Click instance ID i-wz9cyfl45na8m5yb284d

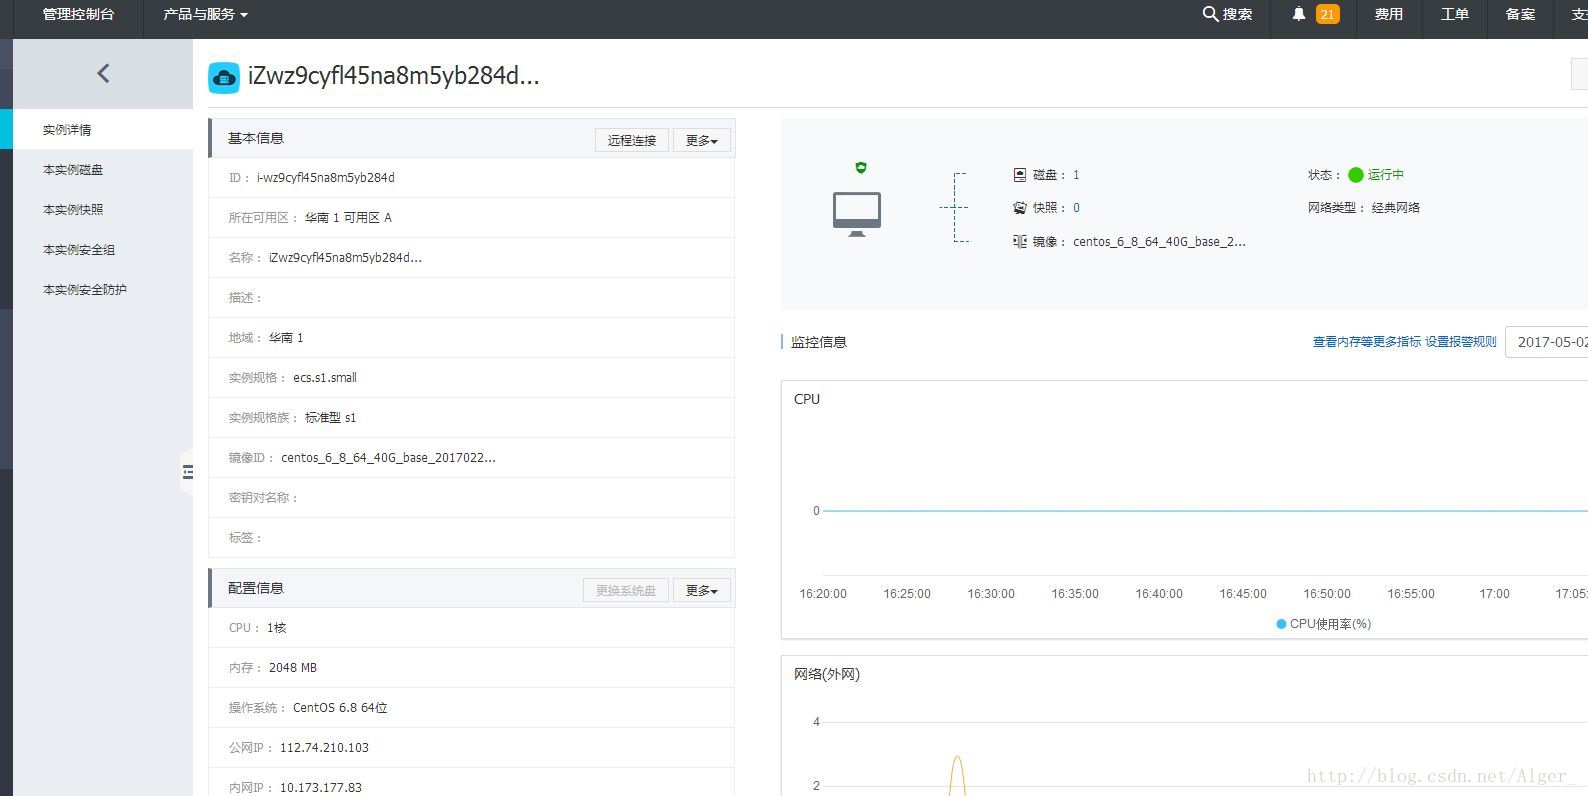326,178
